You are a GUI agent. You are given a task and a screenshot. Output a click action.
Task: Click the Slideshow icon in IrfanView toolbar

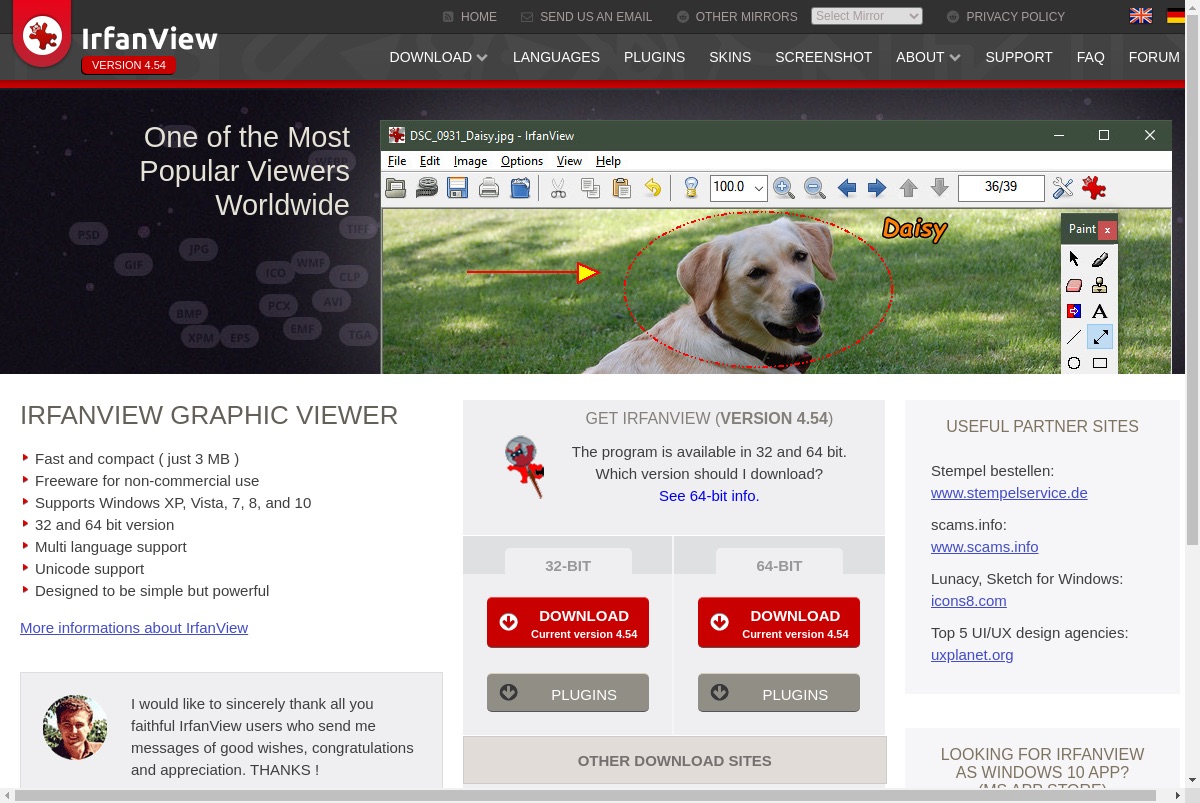pyautogui.click(x=427, y=188)
